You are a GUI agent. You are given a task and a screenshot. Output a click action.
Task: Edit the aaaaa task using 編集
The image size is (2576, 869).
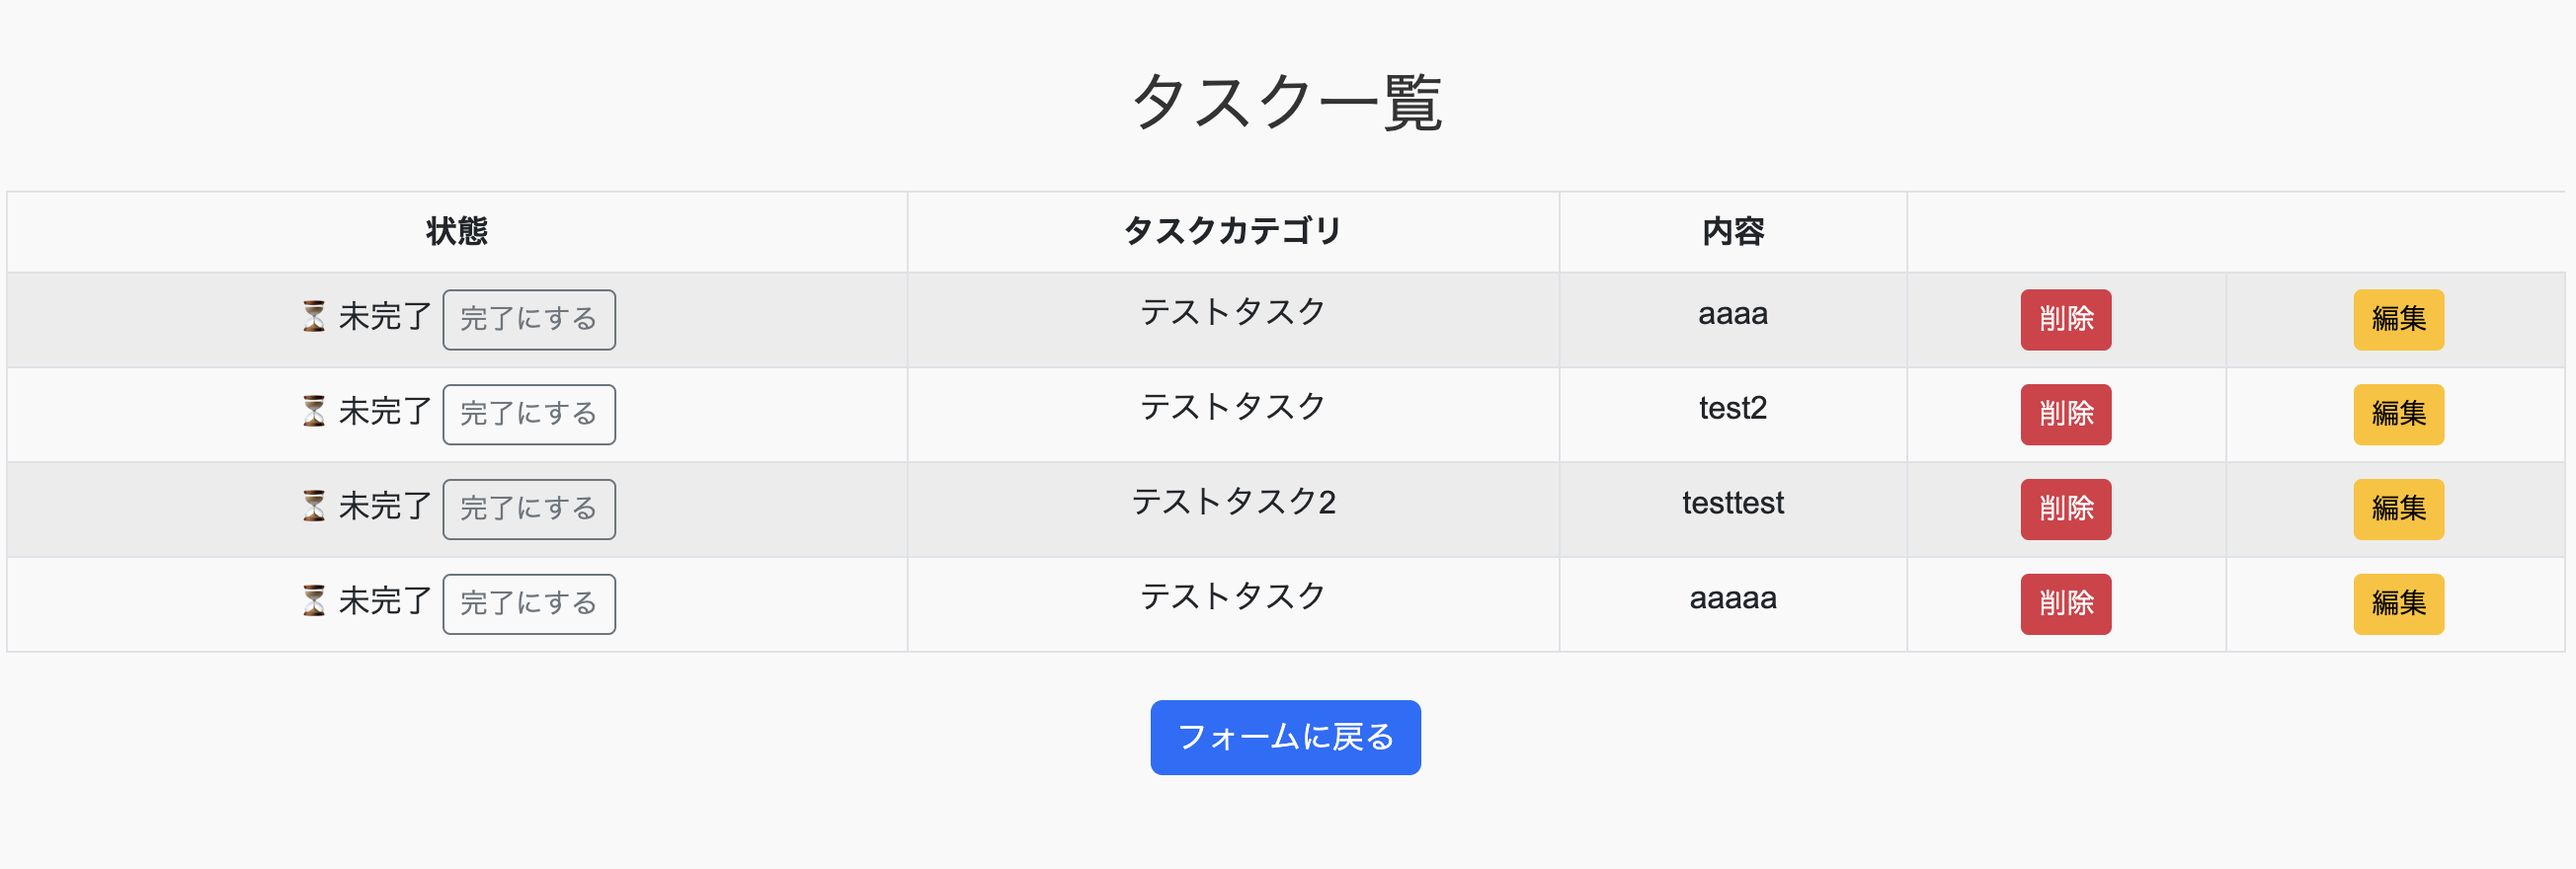pyautogui.click(x=2399, y=604)
